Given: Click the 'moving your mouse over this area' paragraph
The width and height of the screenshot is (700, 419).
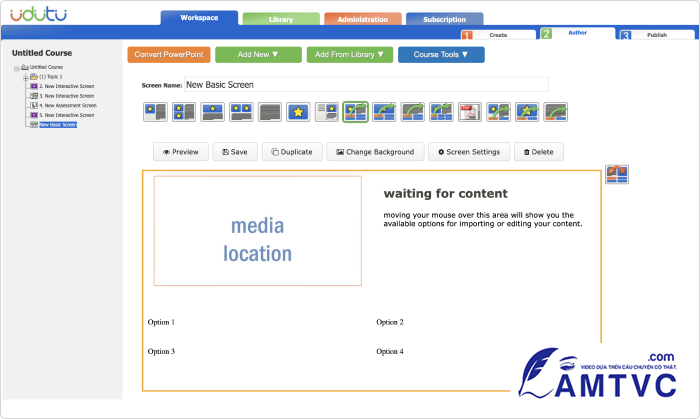Looking at the screenshot, I should tap(483, 219).
